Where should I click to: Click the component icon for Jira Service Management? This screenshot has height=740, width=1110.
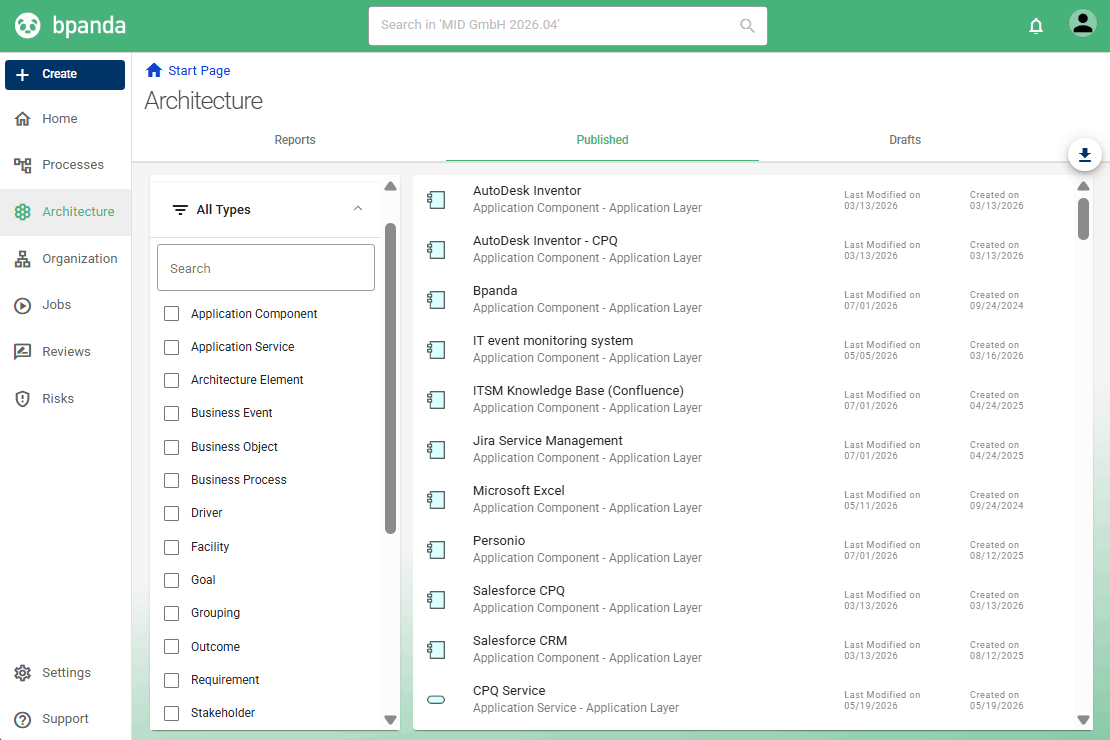point(436,450)
